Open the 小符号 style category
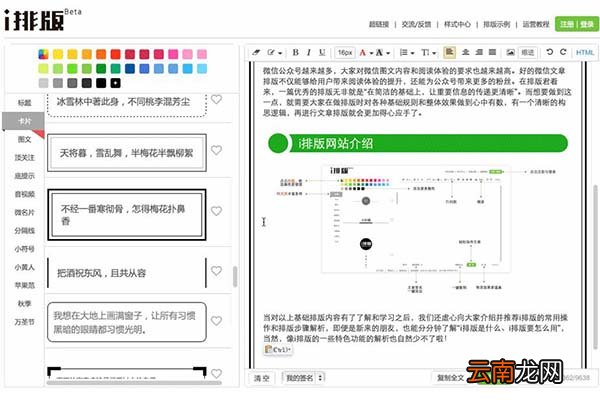The image size is (600, 400). click(x=24, y=249)
